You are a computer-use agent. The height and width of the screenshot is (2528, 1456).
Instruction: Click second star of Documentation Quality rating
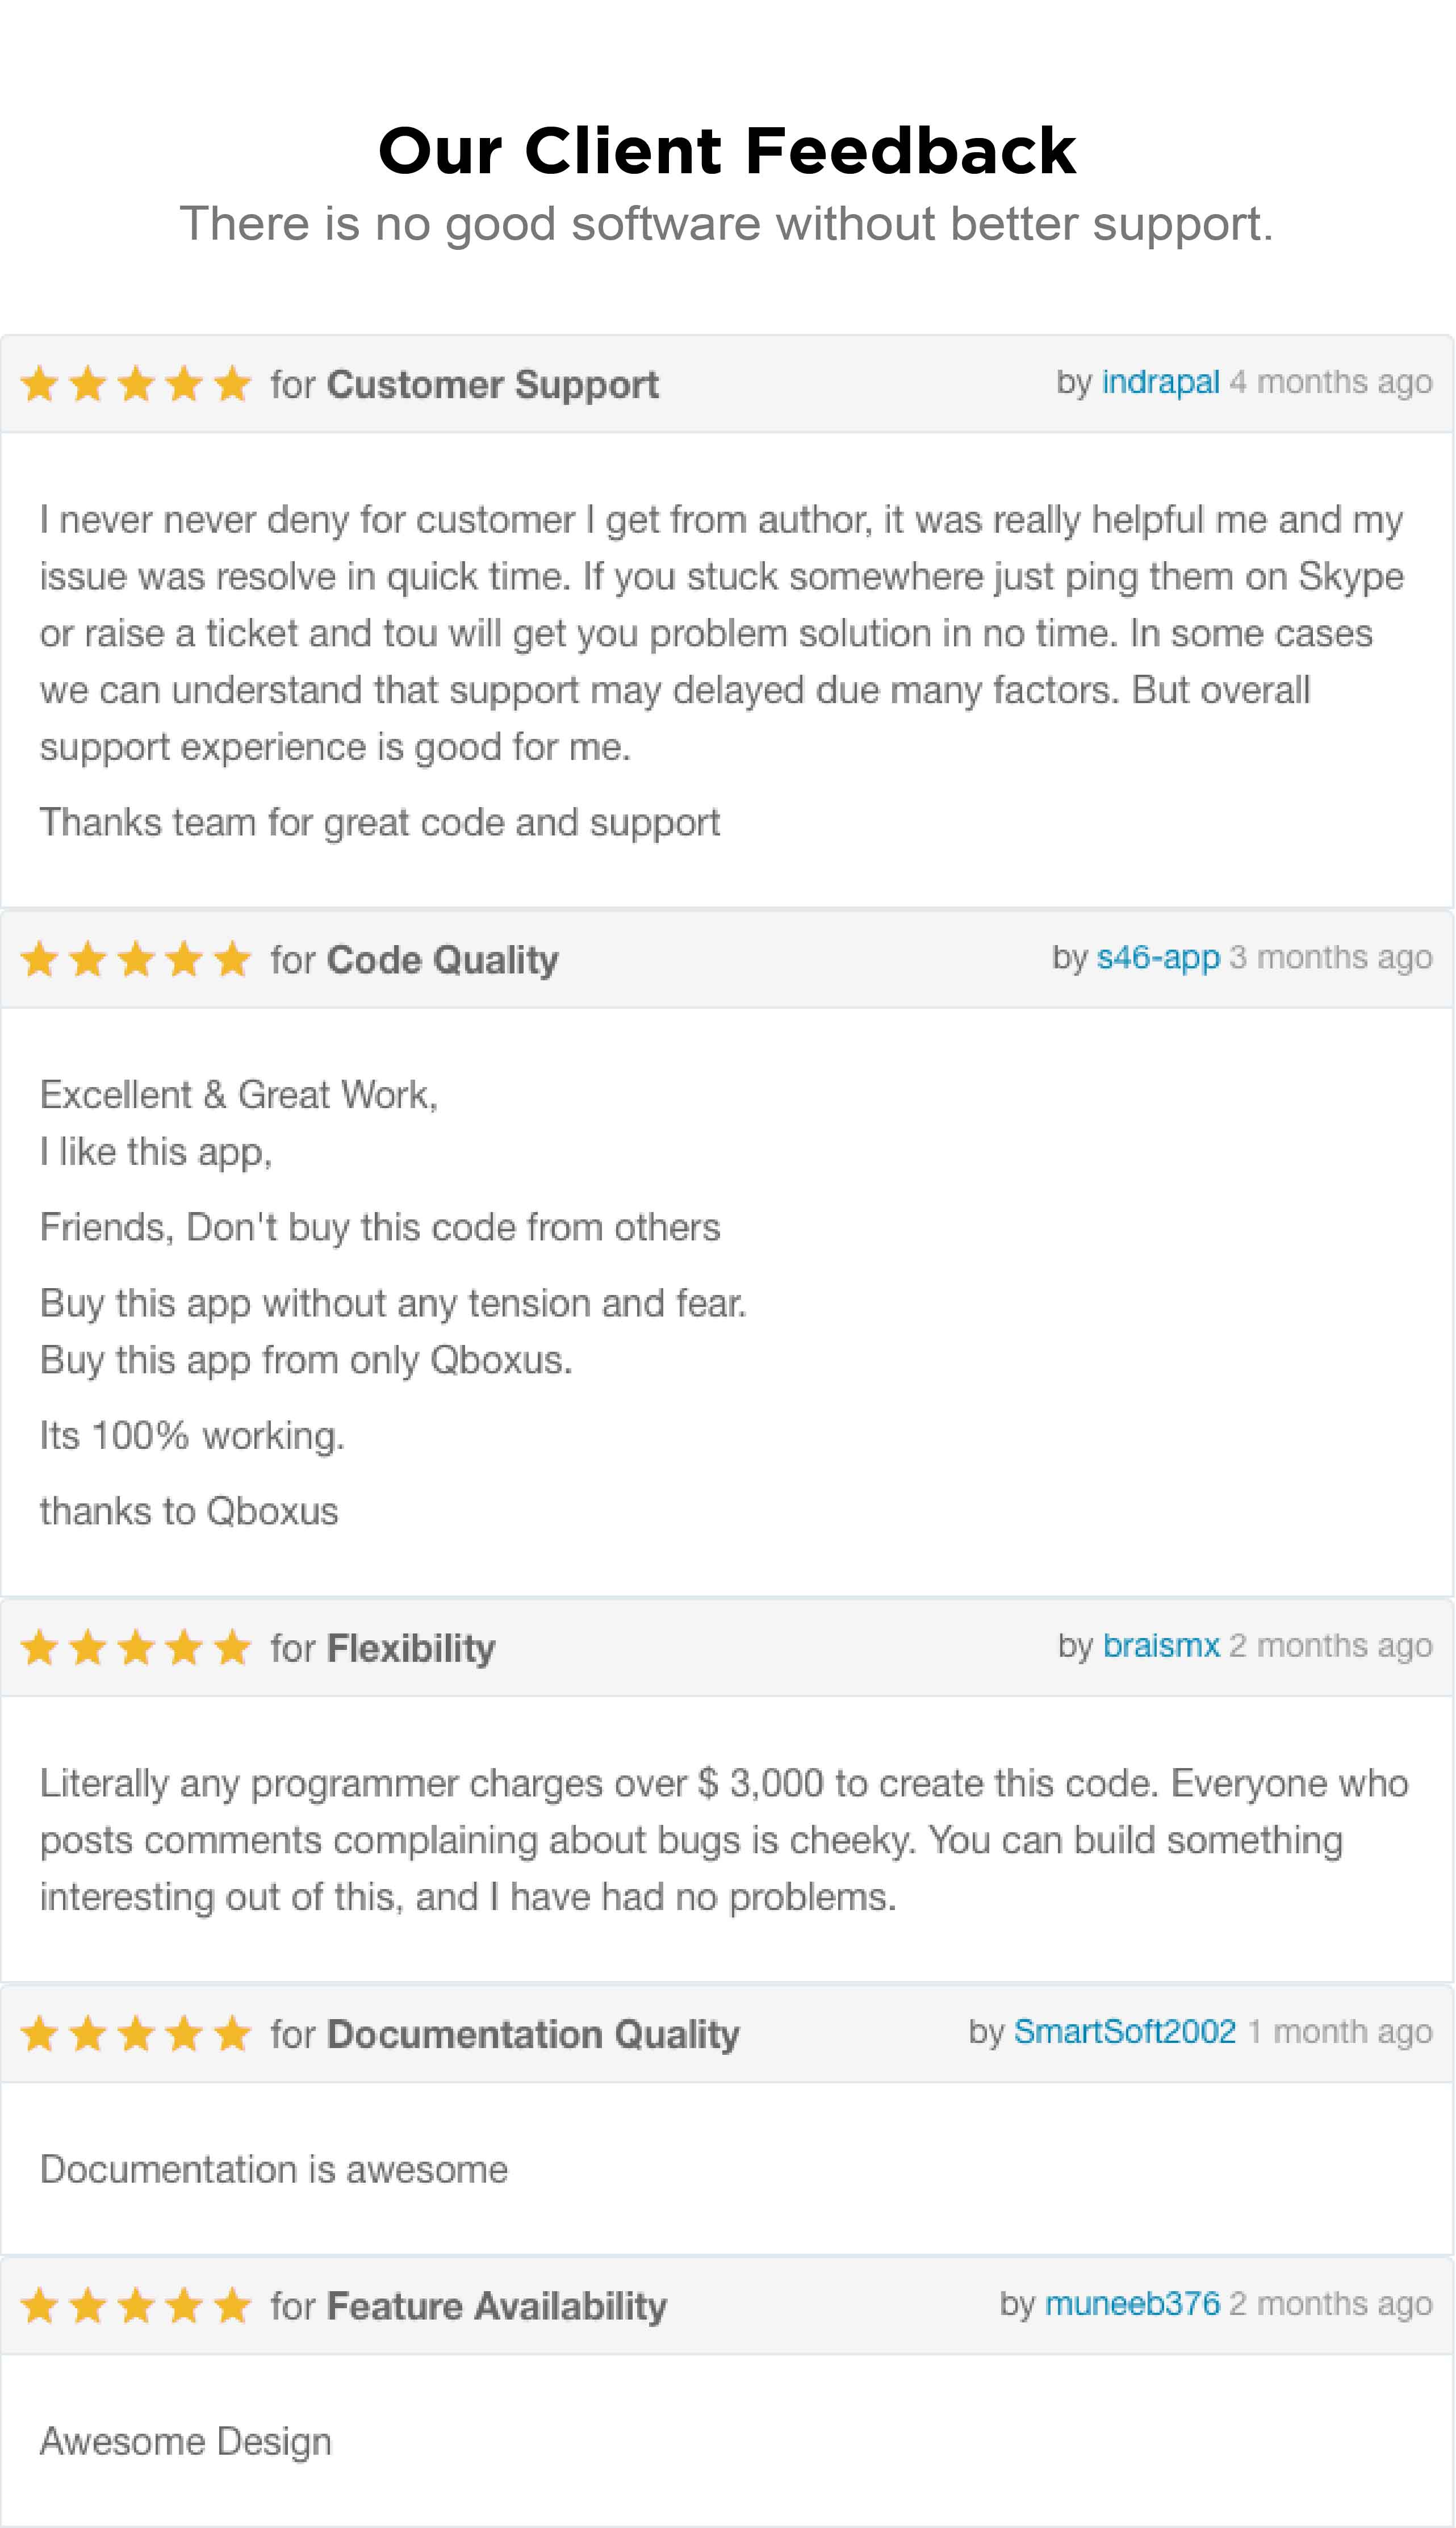[x=88, y=2033]
